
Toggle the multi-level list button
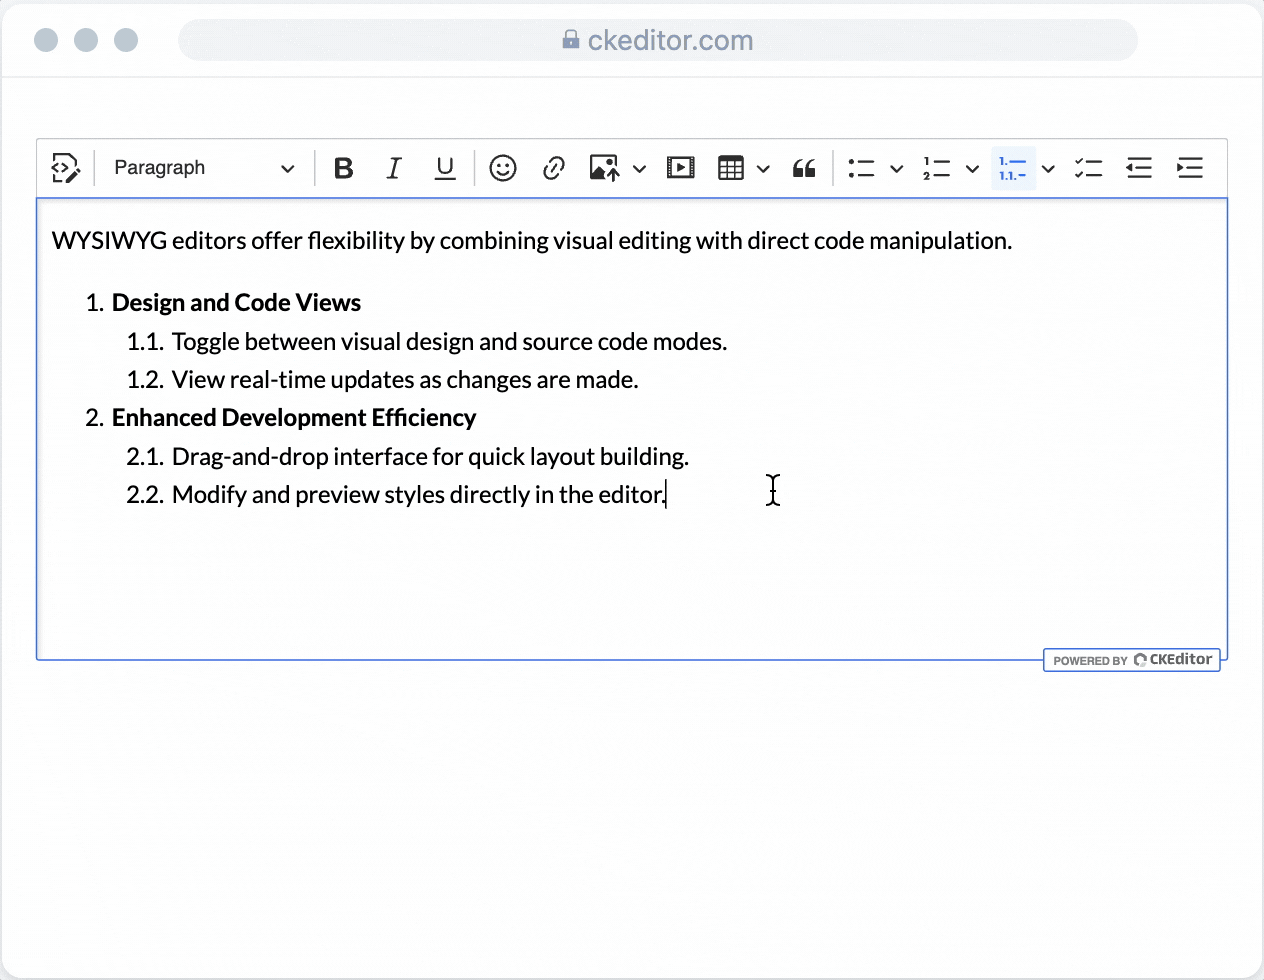click(1013, 168)
